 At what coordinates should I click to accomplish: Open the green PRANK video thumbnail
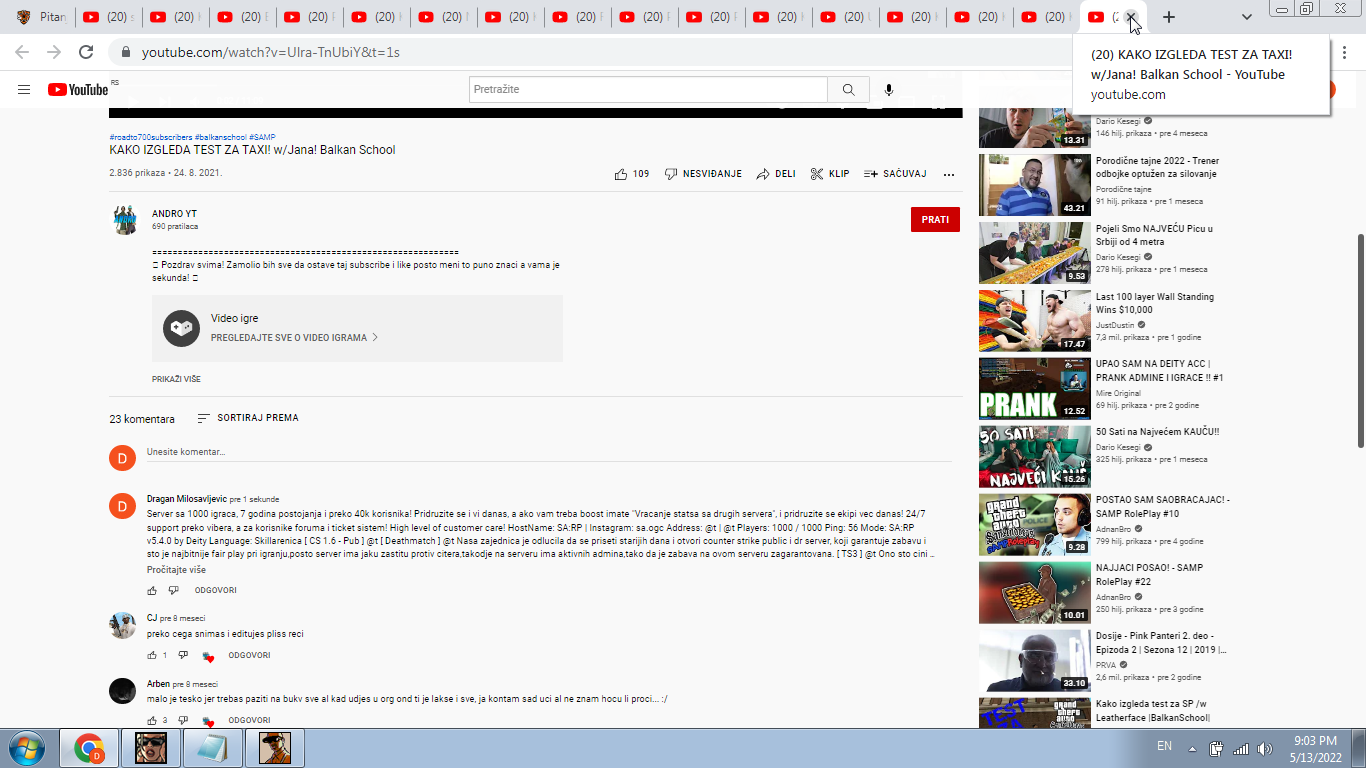coord(1034,388)
